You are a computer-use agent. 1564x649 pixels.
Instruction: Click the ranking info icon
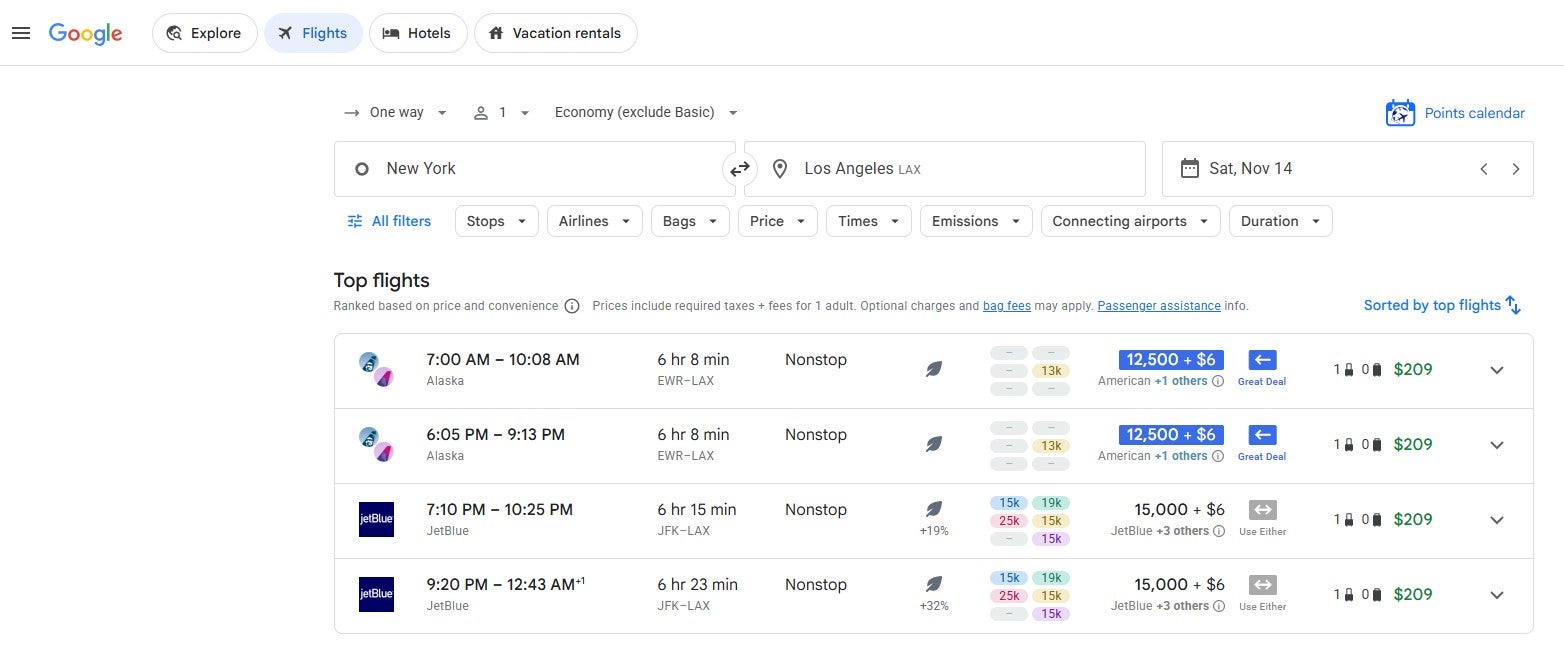coord(572,306)
